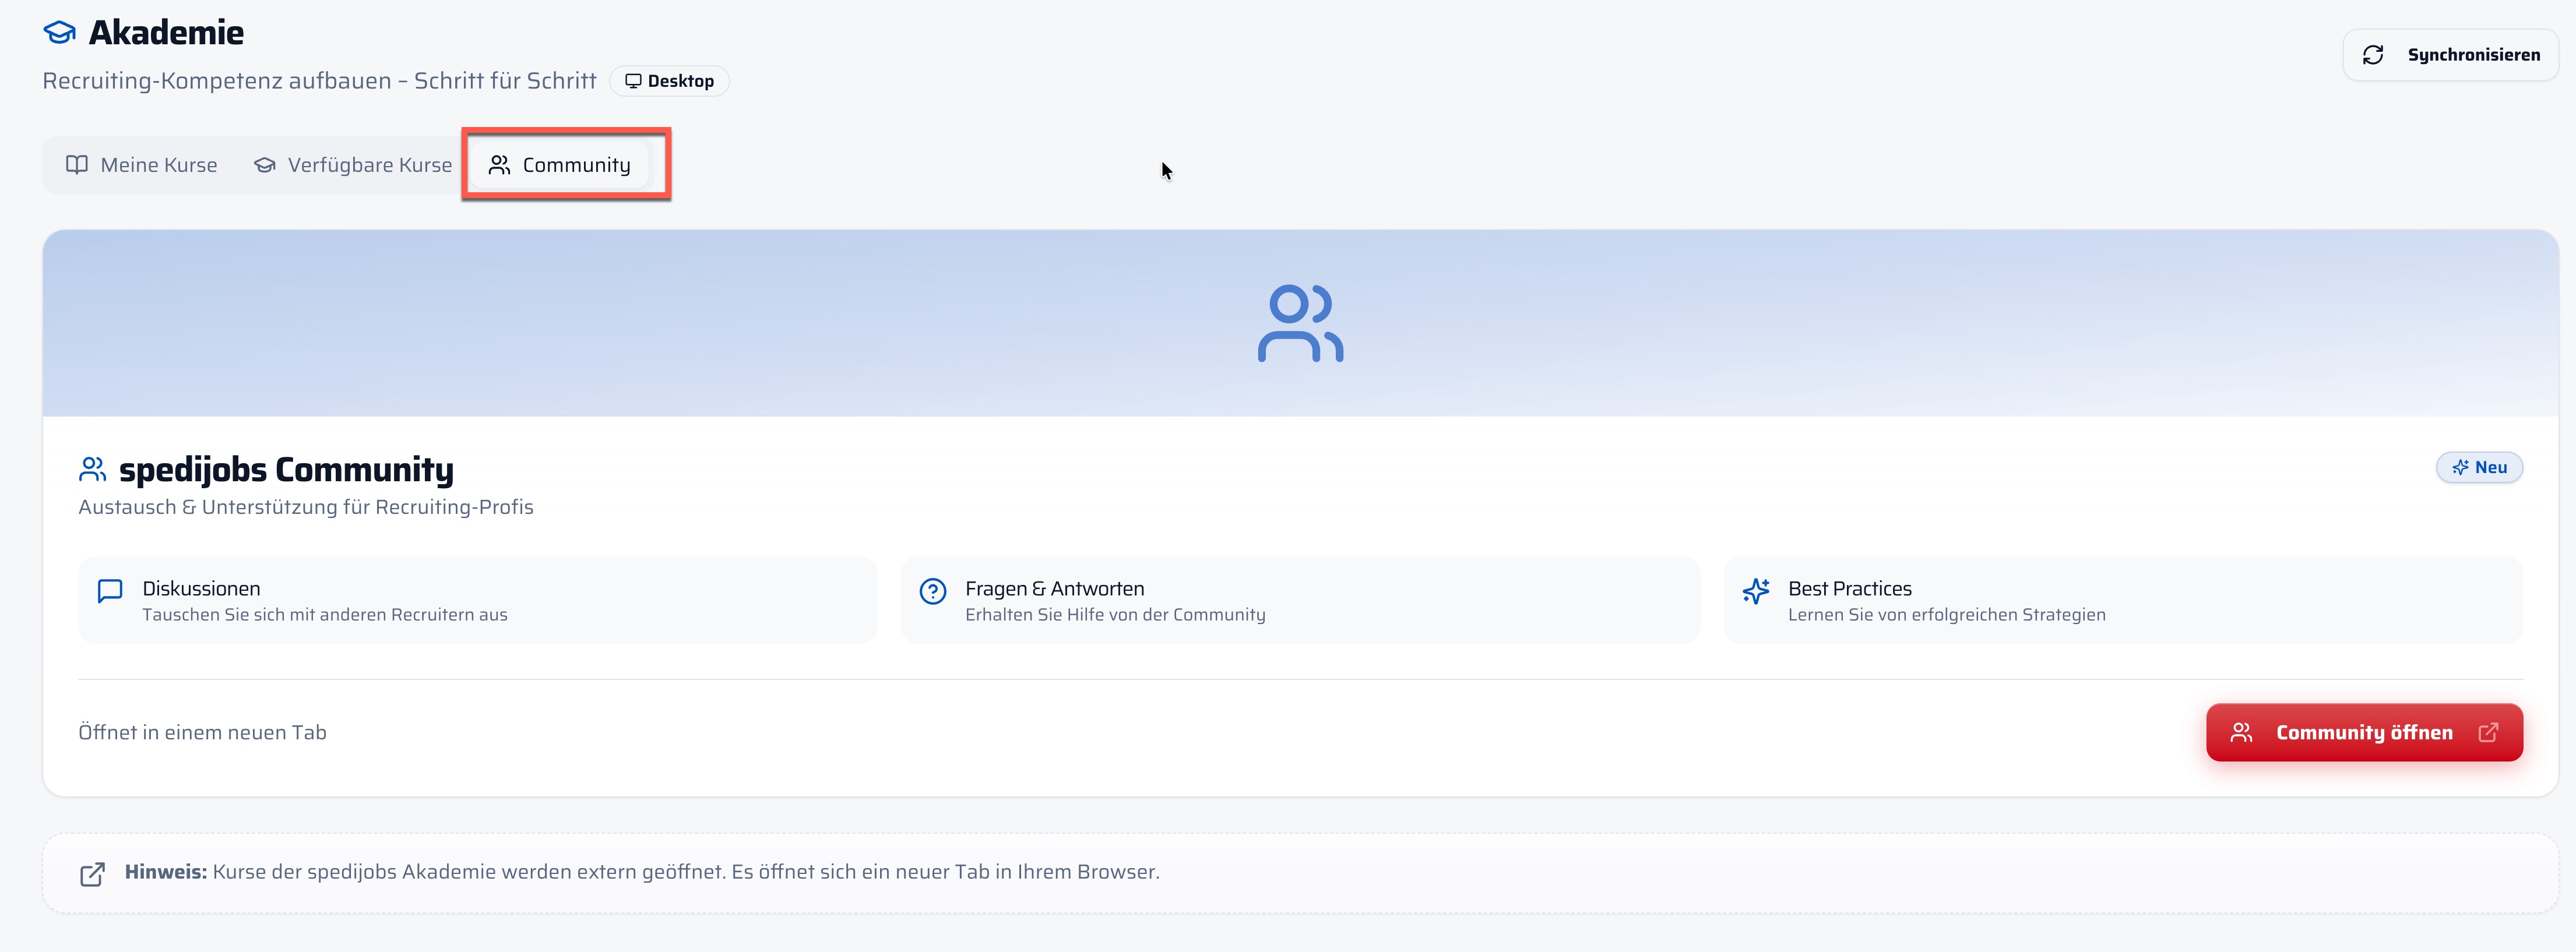
Task: Click the external link icon beside Hinweis
Action: coord(92,874)
